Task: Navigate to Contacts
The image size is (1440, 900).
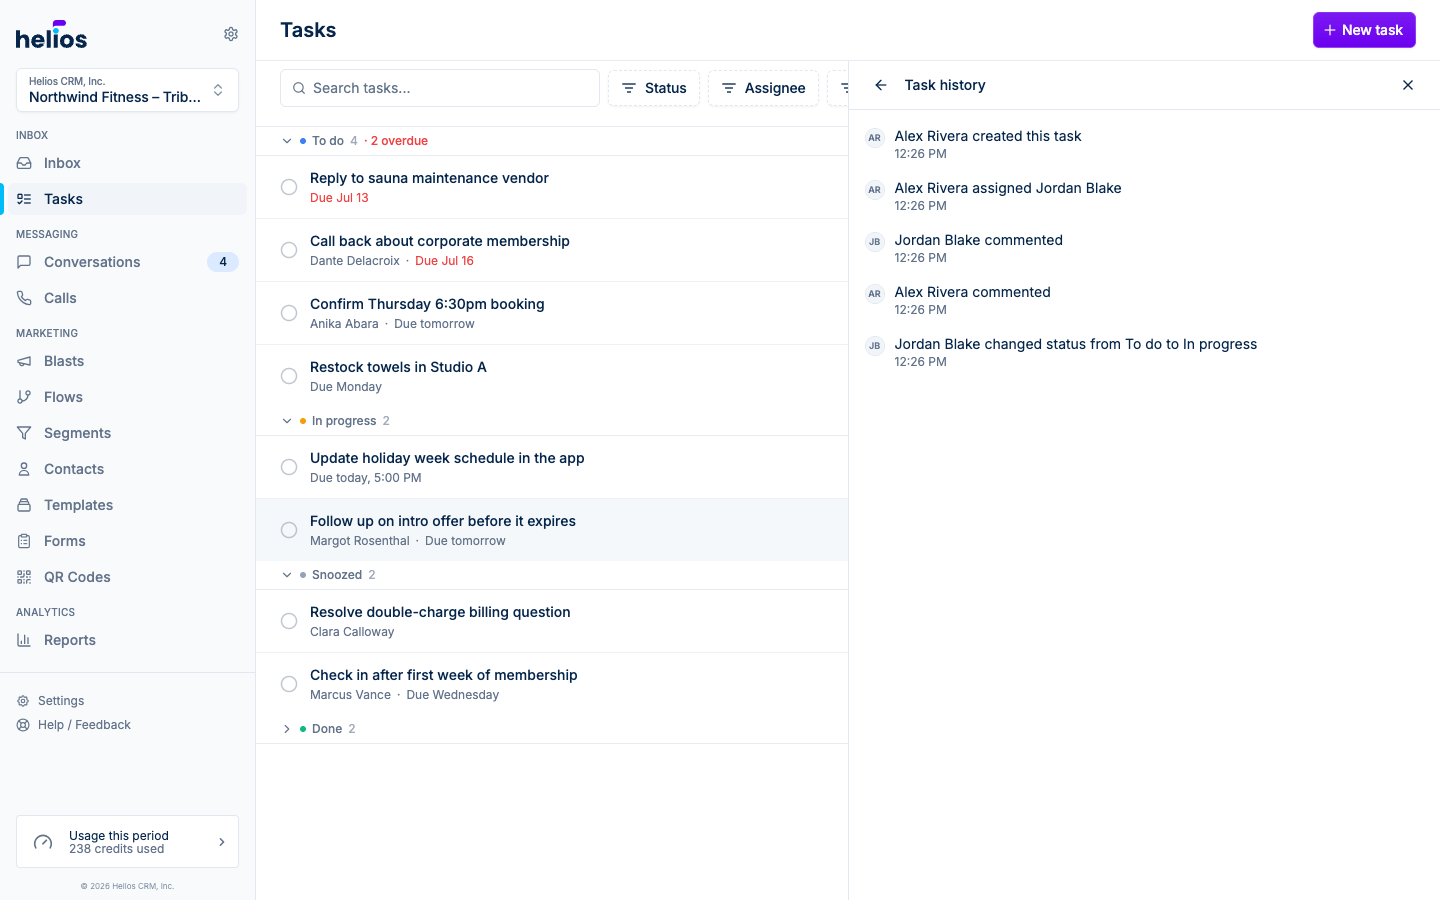Action: coord(125,469)
